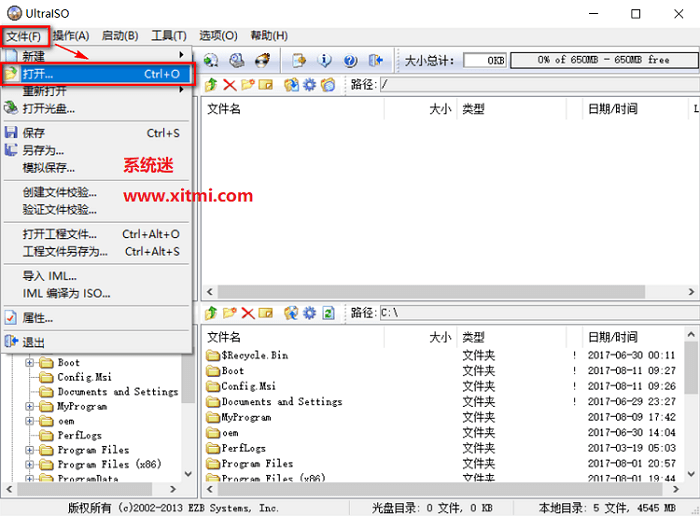Click red X delete icon in image pane
This screenshot has height=516, width=700.
pyautogui.click(x=229, y=84)
